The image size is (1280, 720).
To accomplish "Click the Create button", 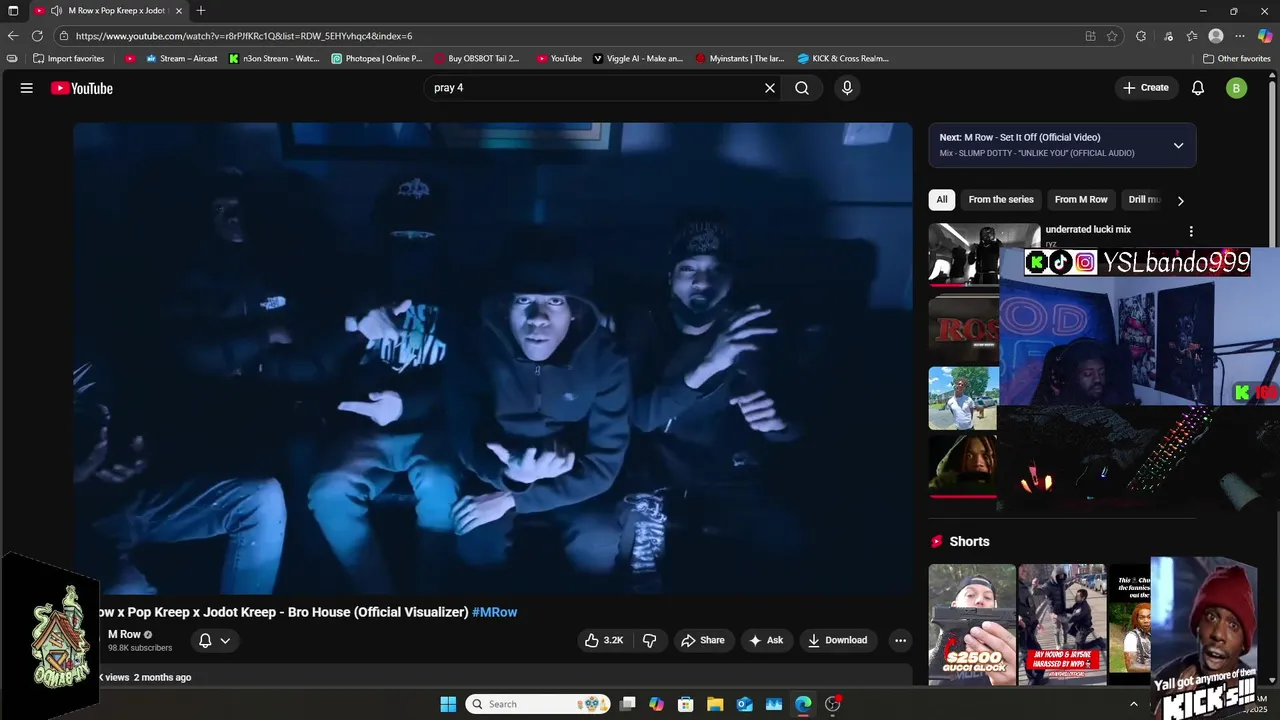I will (1146, 88).
